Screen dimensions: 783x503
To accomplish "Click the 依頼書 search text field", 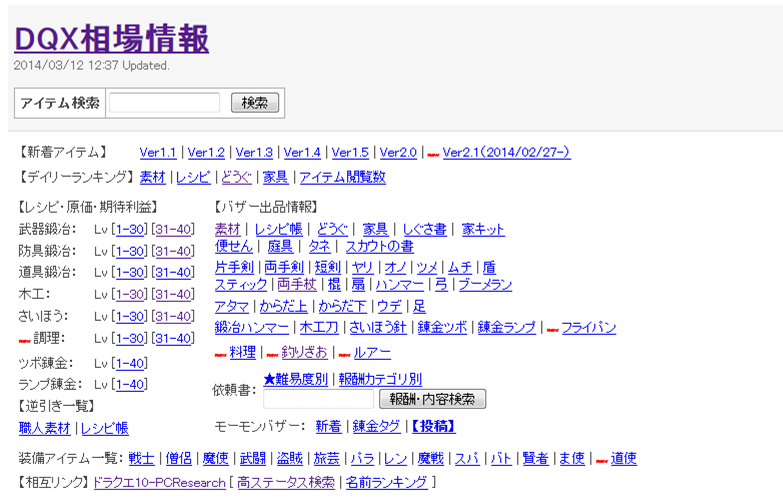I will (319, 399).
